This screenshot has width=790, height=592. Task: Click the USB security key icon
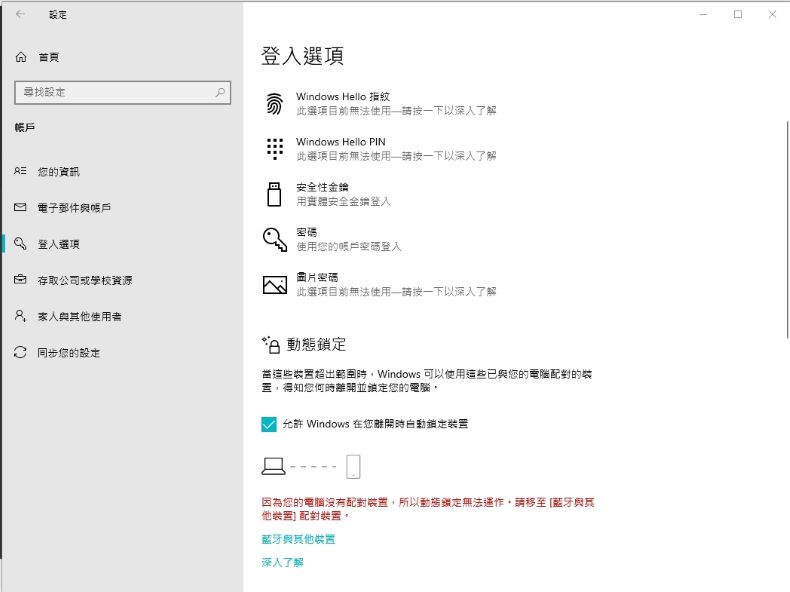click(x=275, y=194)
